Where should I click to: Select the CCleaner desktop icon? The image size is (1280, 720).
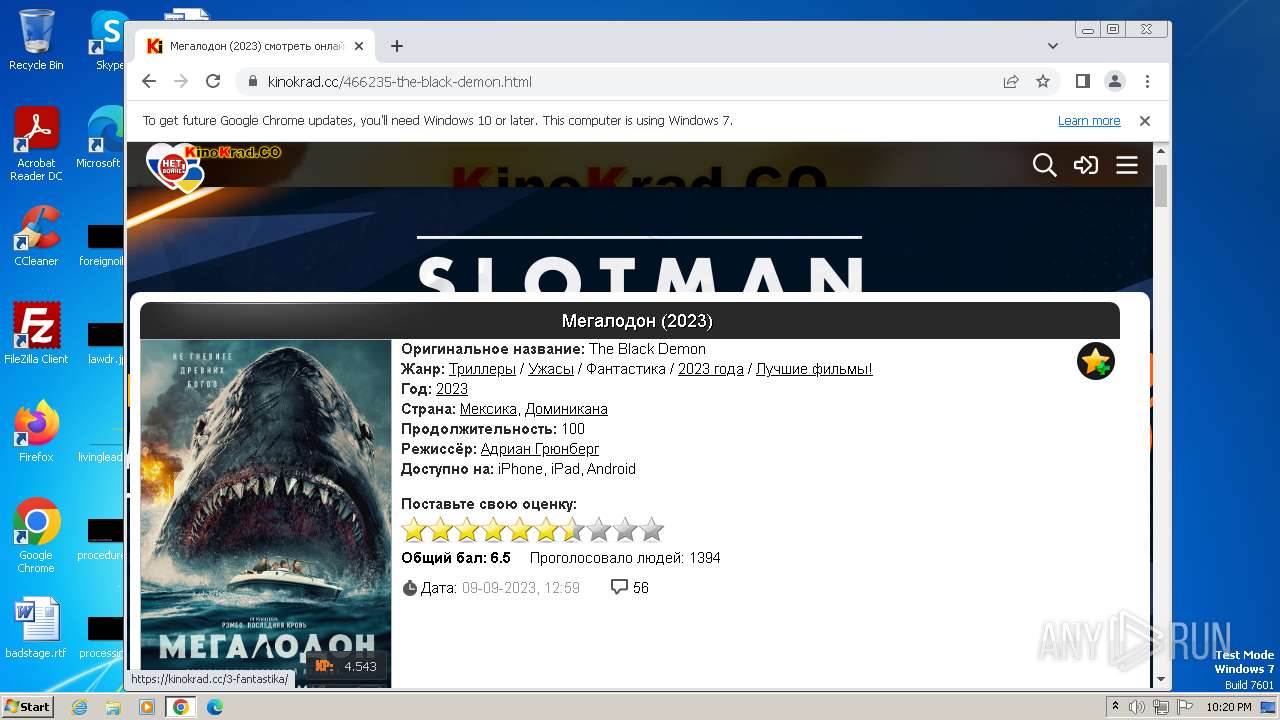[36, 236]
